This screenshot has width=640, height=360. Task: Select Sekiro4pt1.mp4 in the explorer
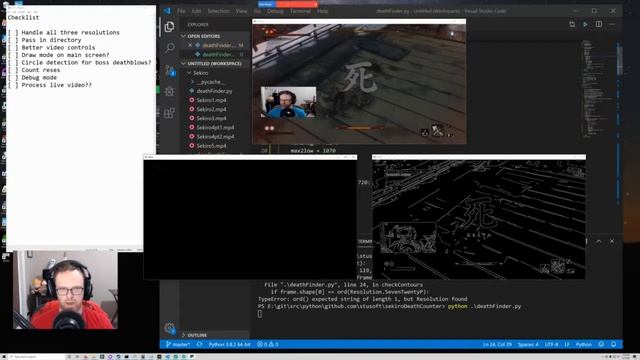click(215, 127)
